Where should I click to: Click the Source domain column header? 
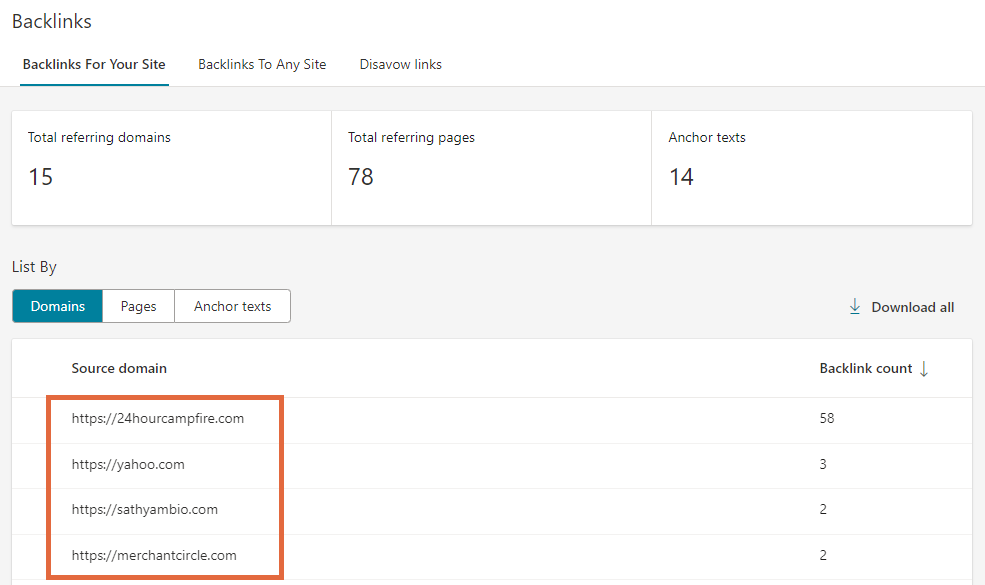click(119, 368)
